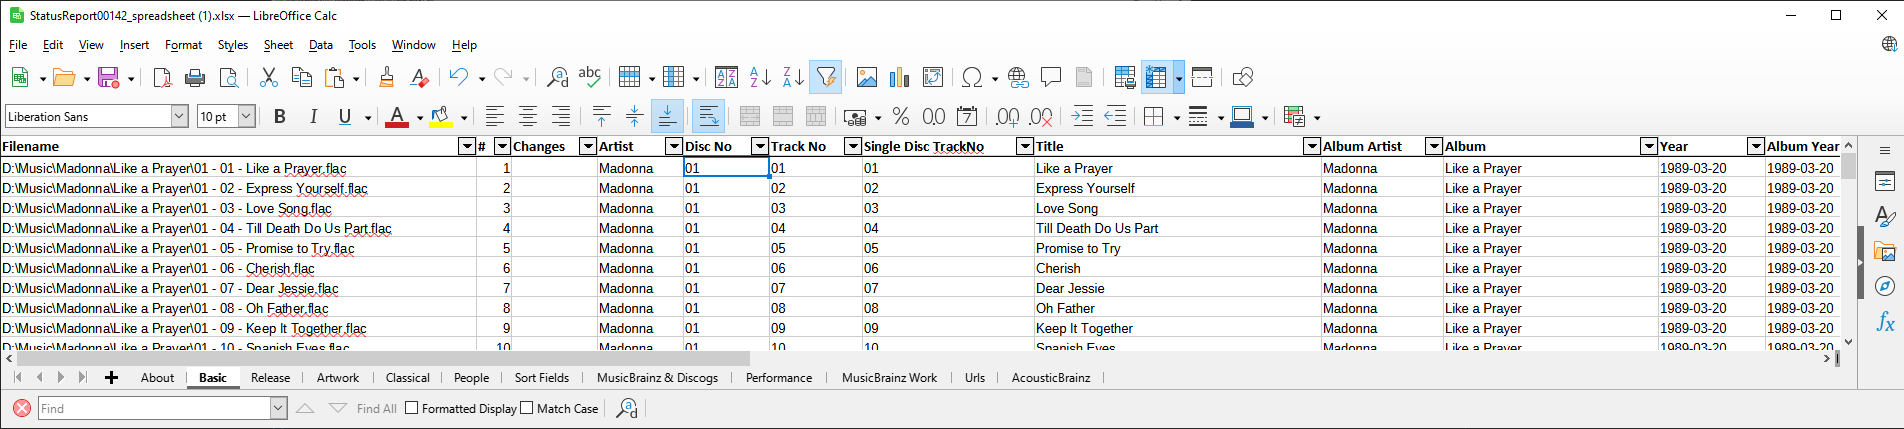Toggle Align Bottom button
This screenshot has height=429, width=1904.
coord(666,117)
